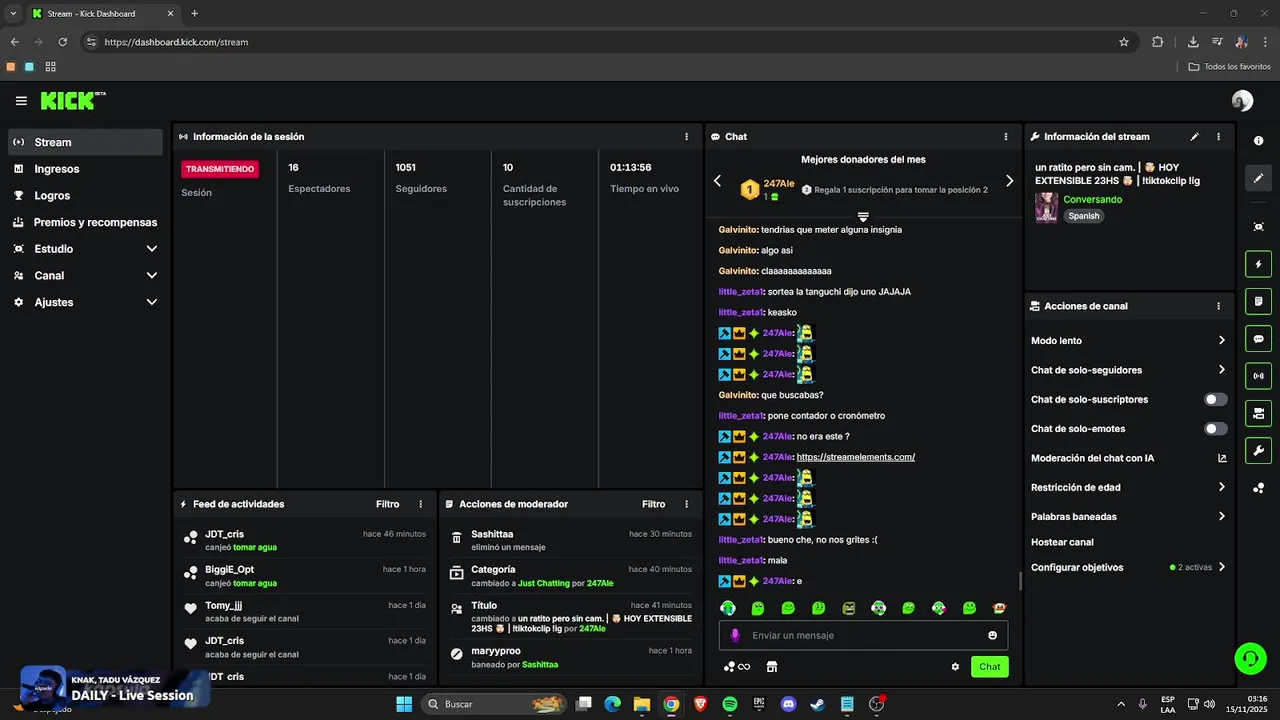The image size is (1280, 720).
Task: Toggle the lightning activity-feed widget icon
Action: click(1258, 265)
